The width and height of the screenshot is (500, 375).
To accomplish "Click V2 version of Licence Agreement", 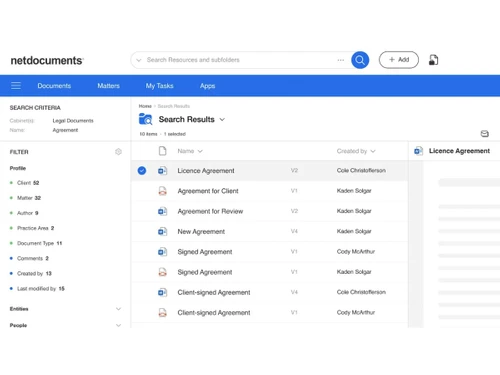I will pyautogui.click(x=294, y=171).
